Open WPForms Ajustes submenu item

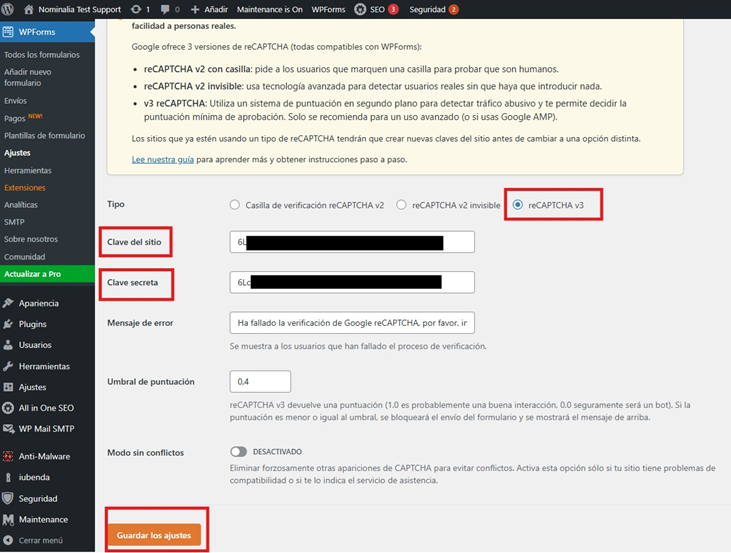pos(17,153)
